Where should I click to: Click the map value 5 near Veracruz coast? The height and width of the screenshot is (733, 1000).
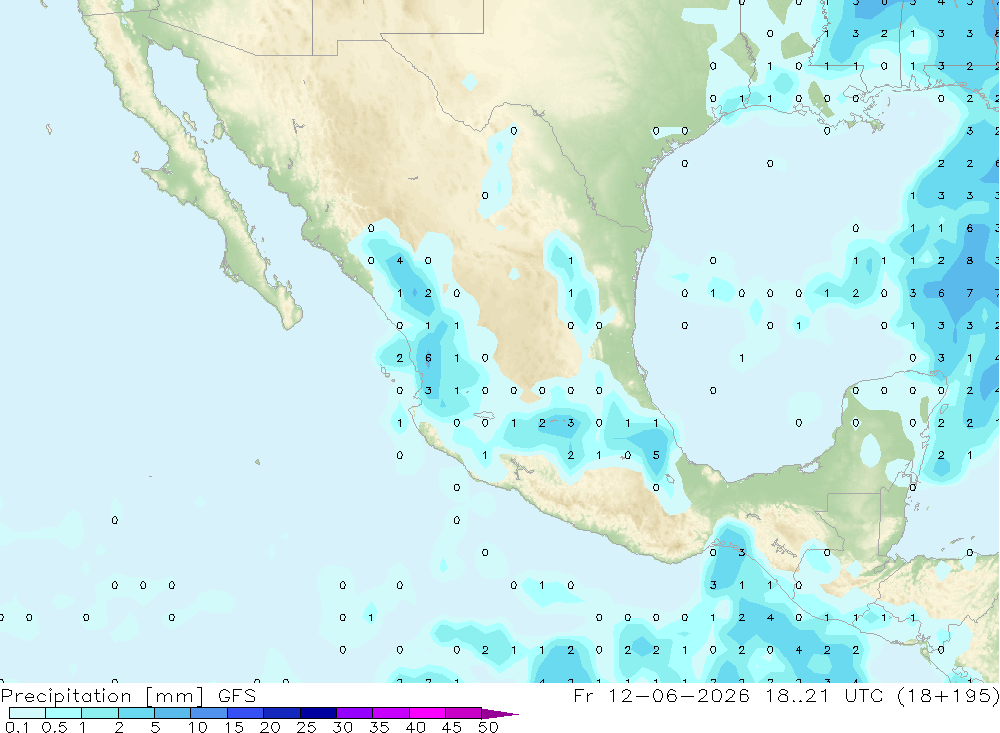click(x=656, y=455)
